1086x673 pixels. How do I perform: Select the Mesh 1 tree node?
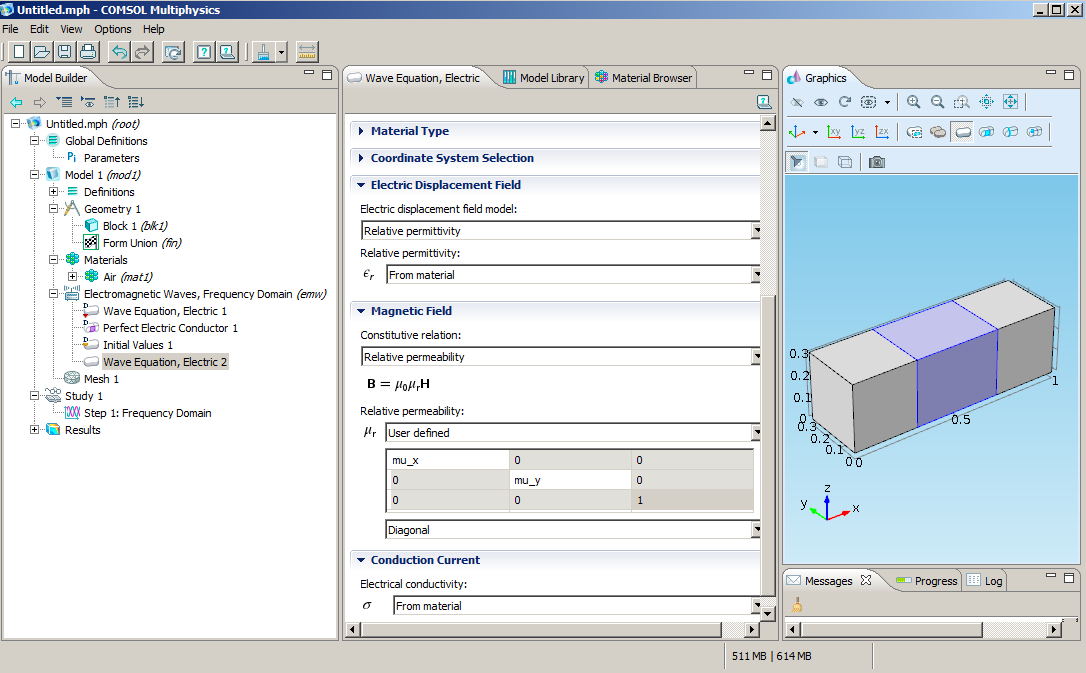(x=101, y=379)
